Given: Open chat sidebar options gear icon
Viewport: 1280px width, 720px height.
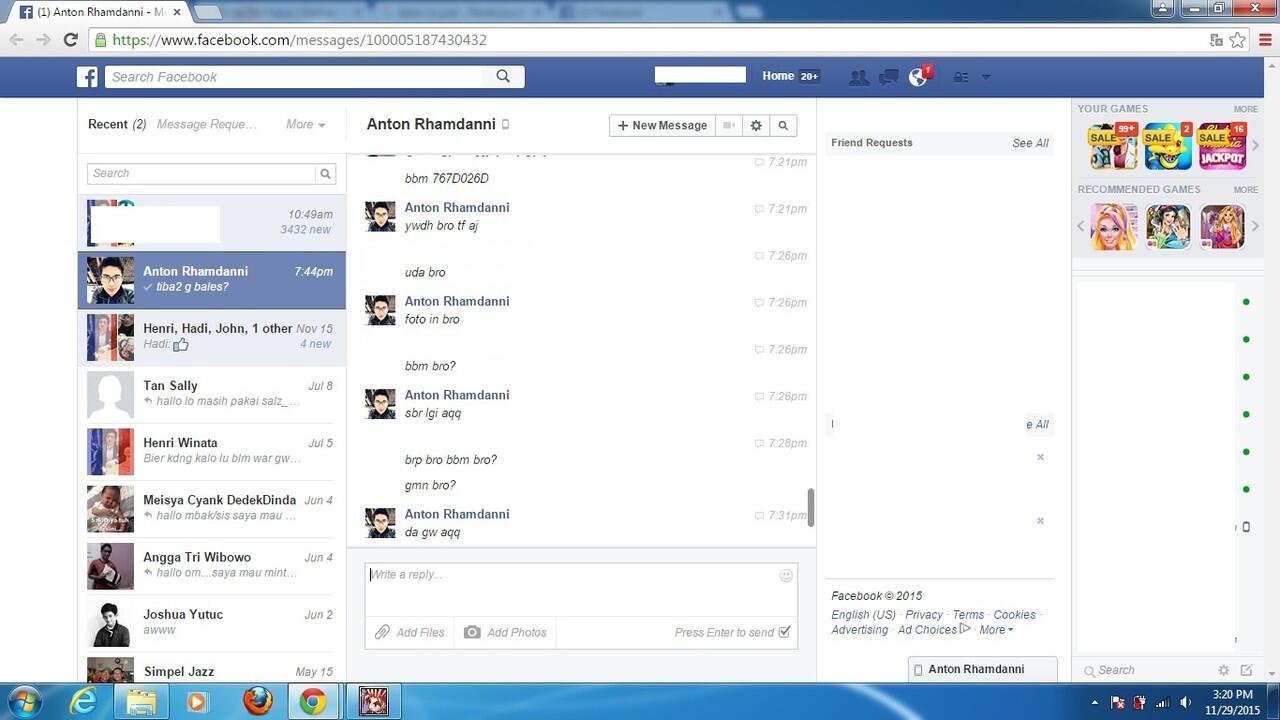Looking at the screenshot, I should click(1223, 670).
